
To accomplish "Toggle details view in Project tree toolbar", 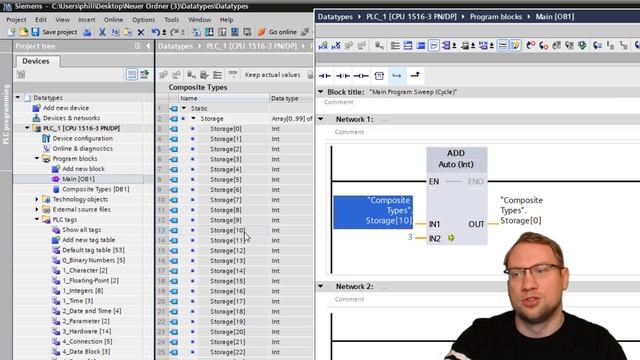I will pyautogui.click(x=132, y=74).
